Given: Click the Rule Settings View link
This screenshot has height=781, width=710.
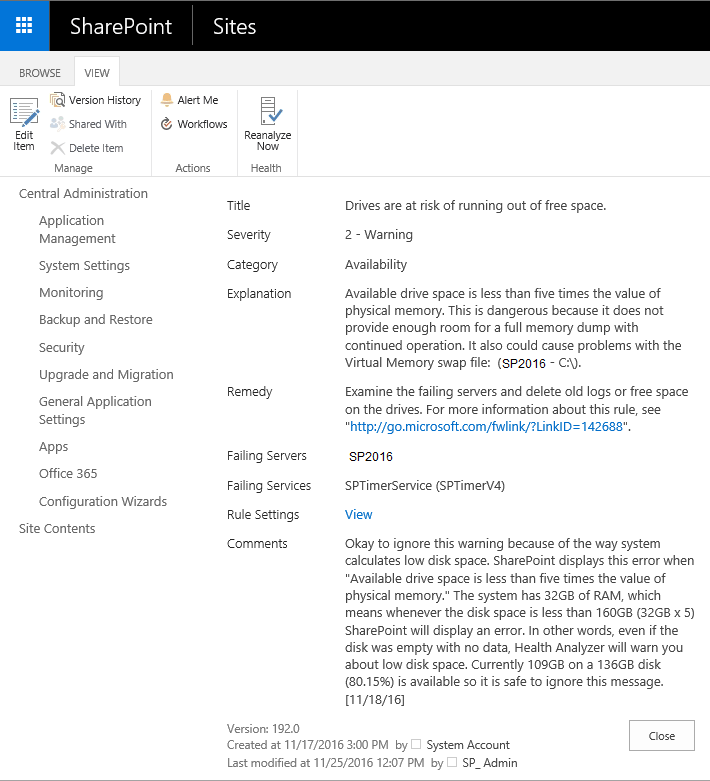Looking at the screenshot, I should tap(358, 515).
